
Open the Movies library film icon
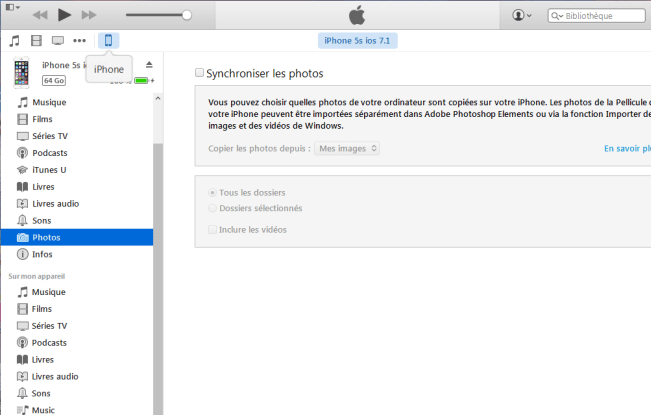point(37,41)
